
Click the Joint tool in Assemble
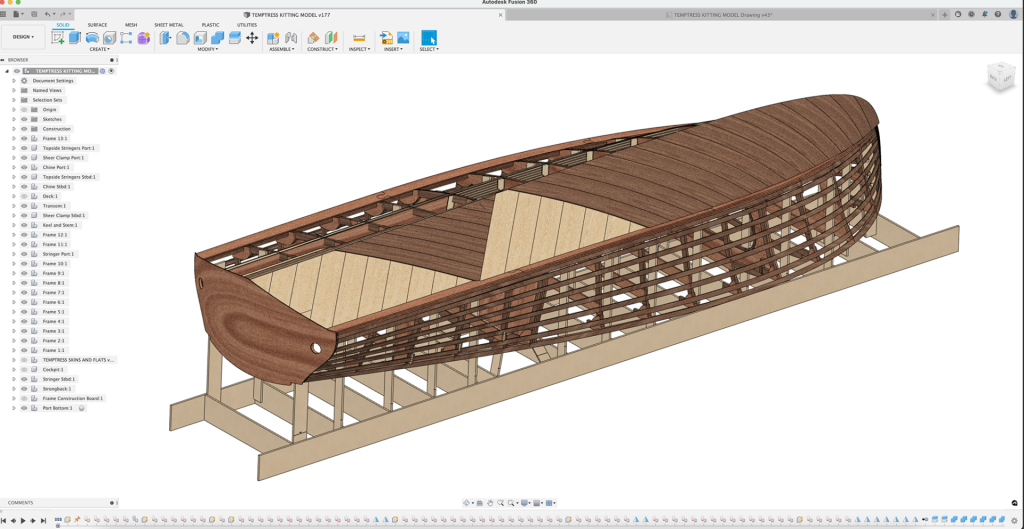coord(291,38)
